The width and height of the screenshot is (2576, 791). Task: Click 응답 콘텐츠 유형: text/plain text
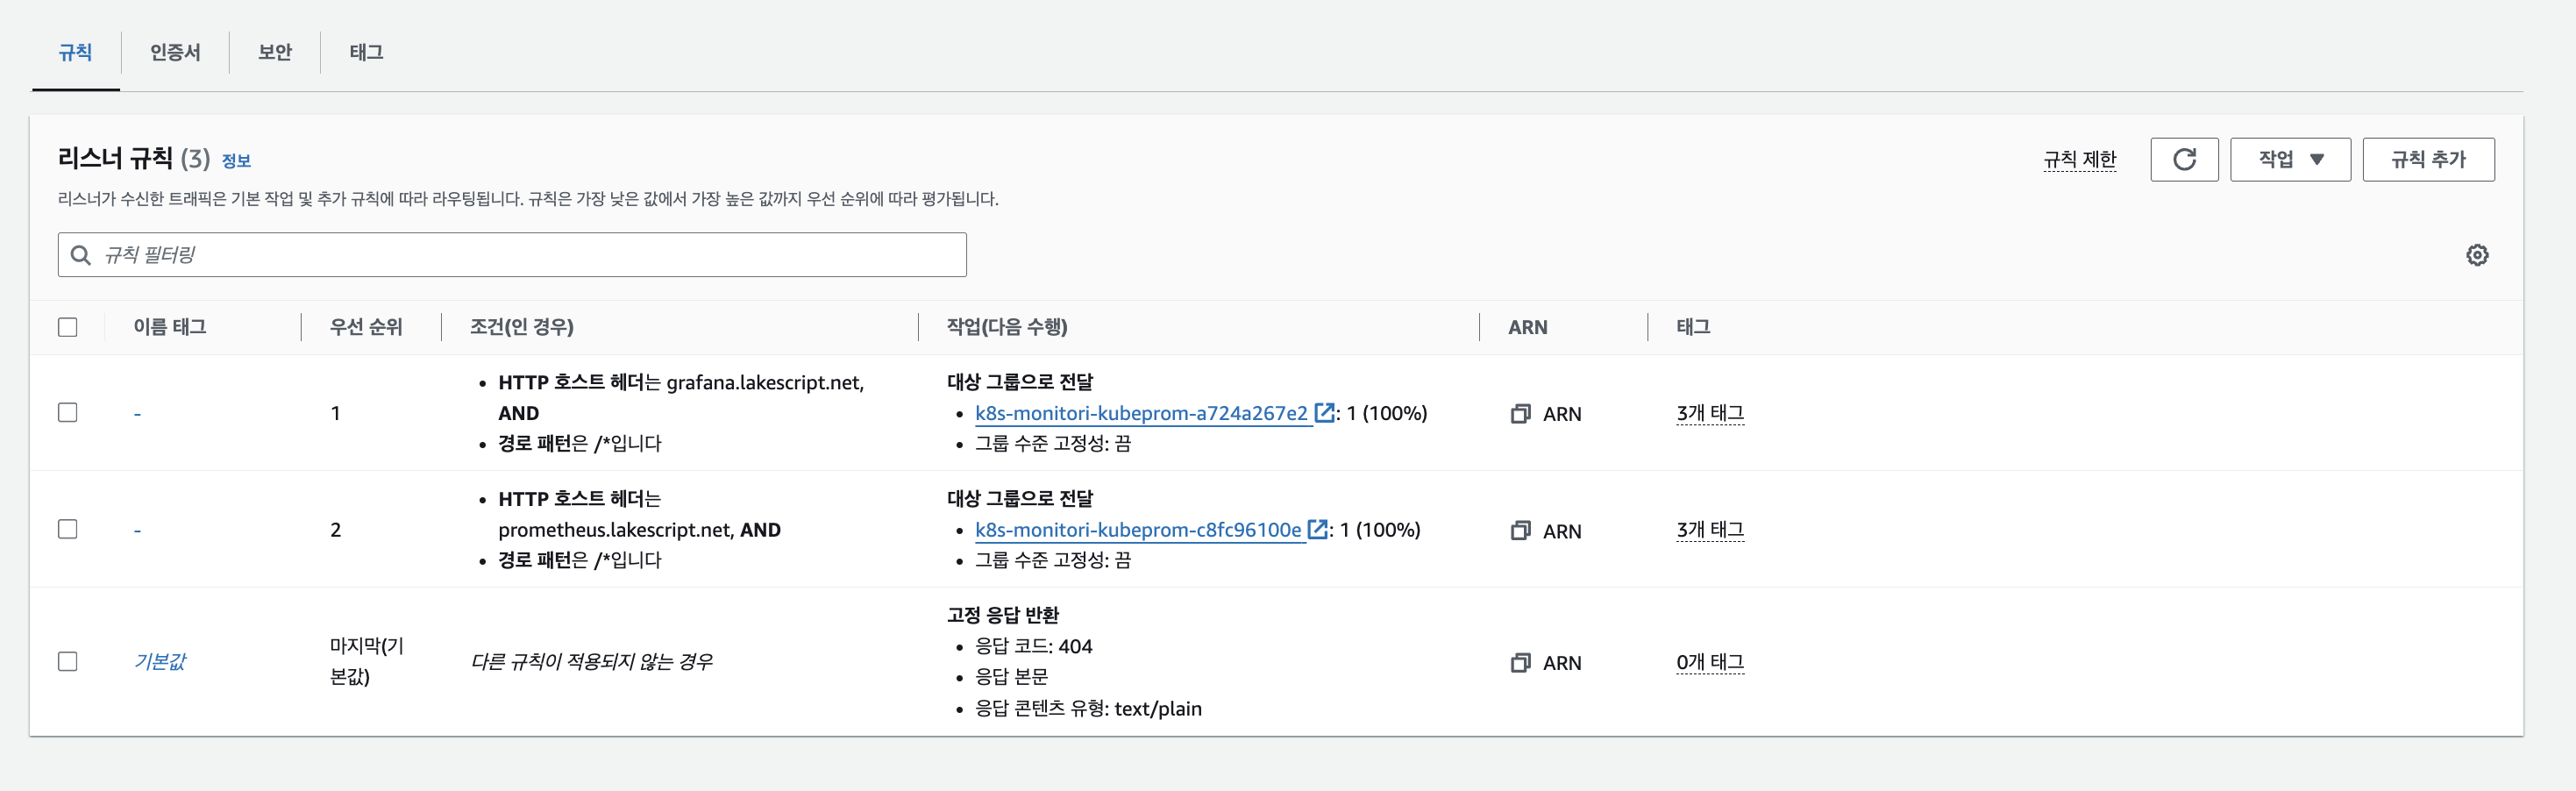1088,708
